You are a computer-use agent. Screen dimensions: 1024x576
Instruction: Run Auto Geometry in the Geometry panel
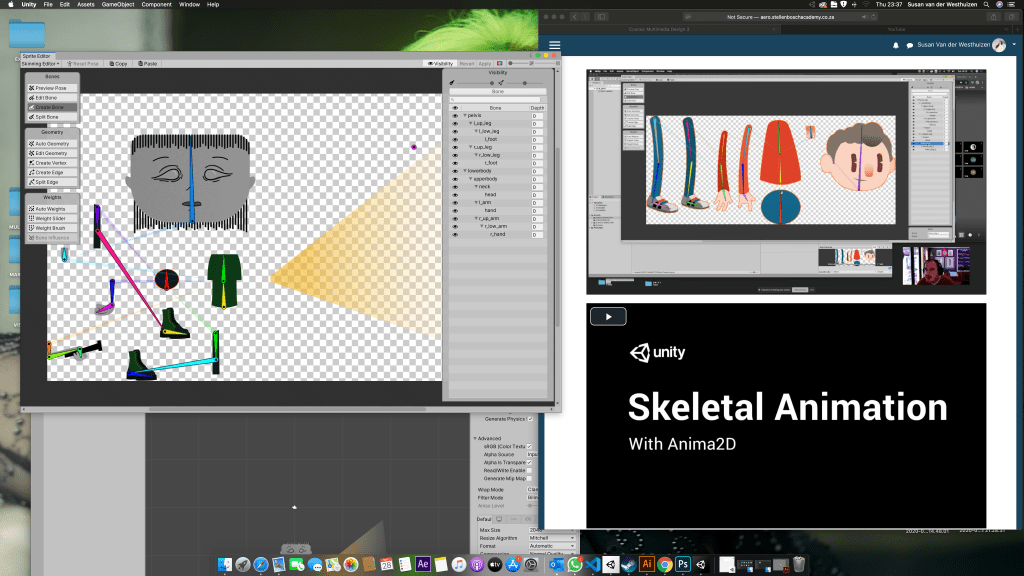click(x=51, y=144)
